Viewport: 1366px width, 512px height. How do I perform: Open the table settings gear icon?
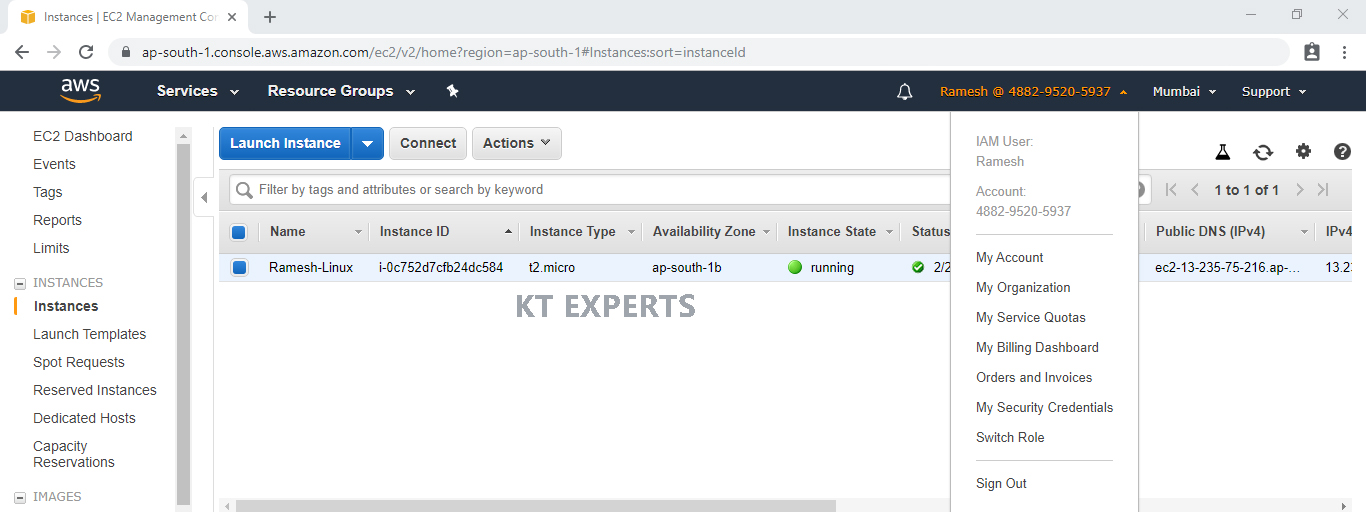[x=1303, y=152]
